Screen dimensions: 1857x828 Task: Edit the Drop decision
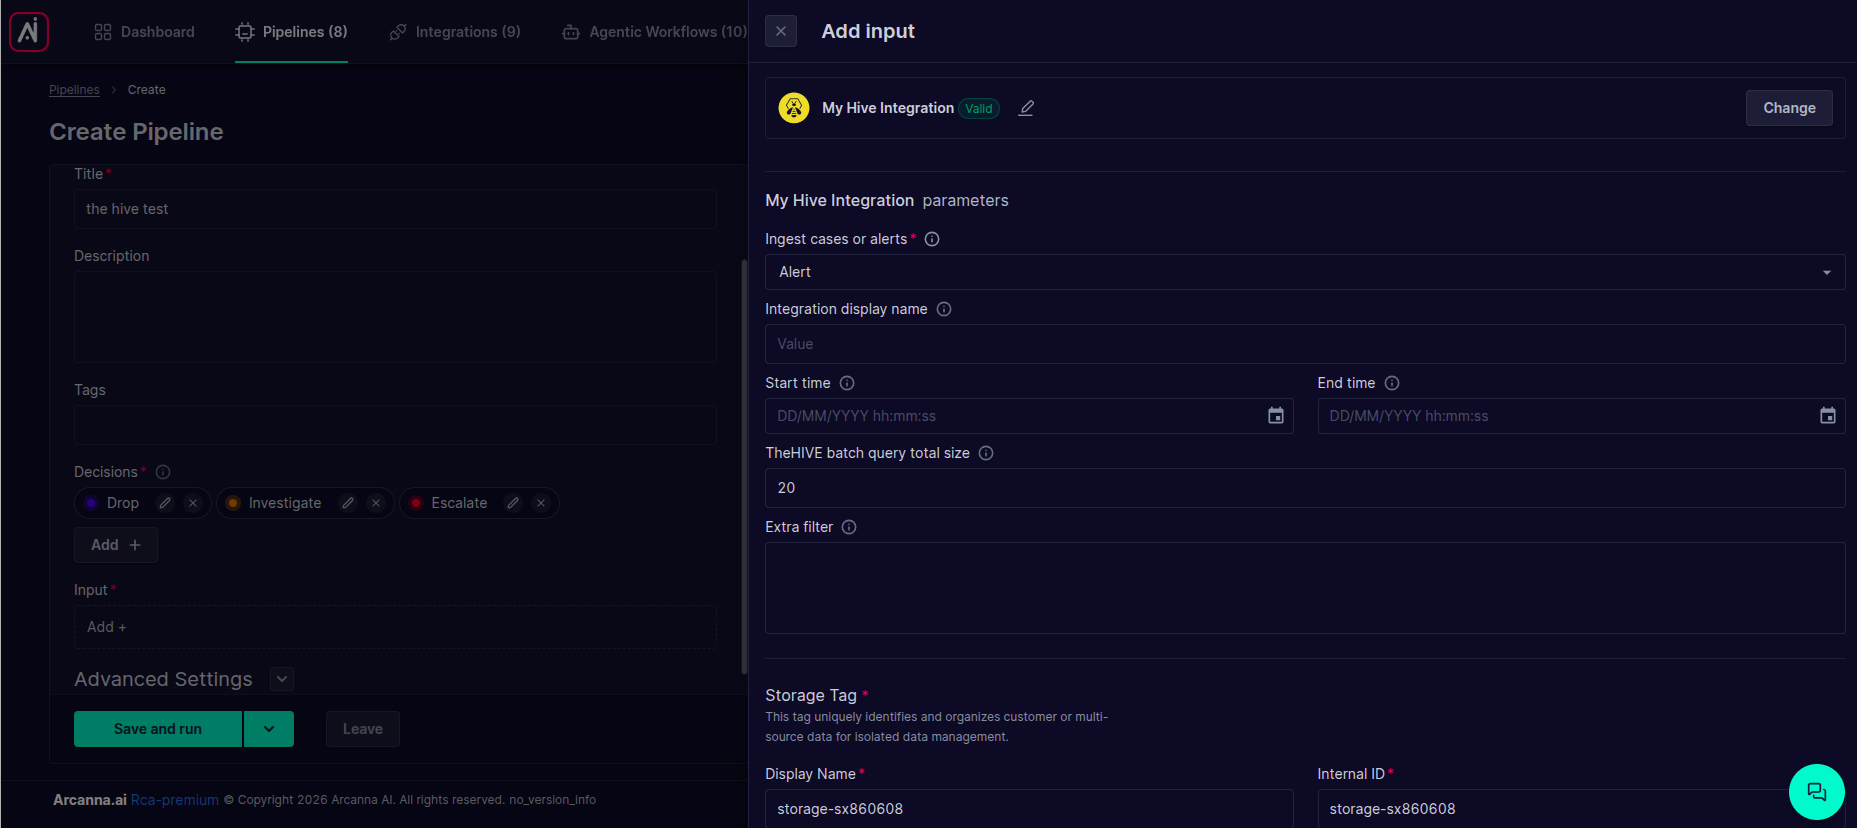[165, 503]
